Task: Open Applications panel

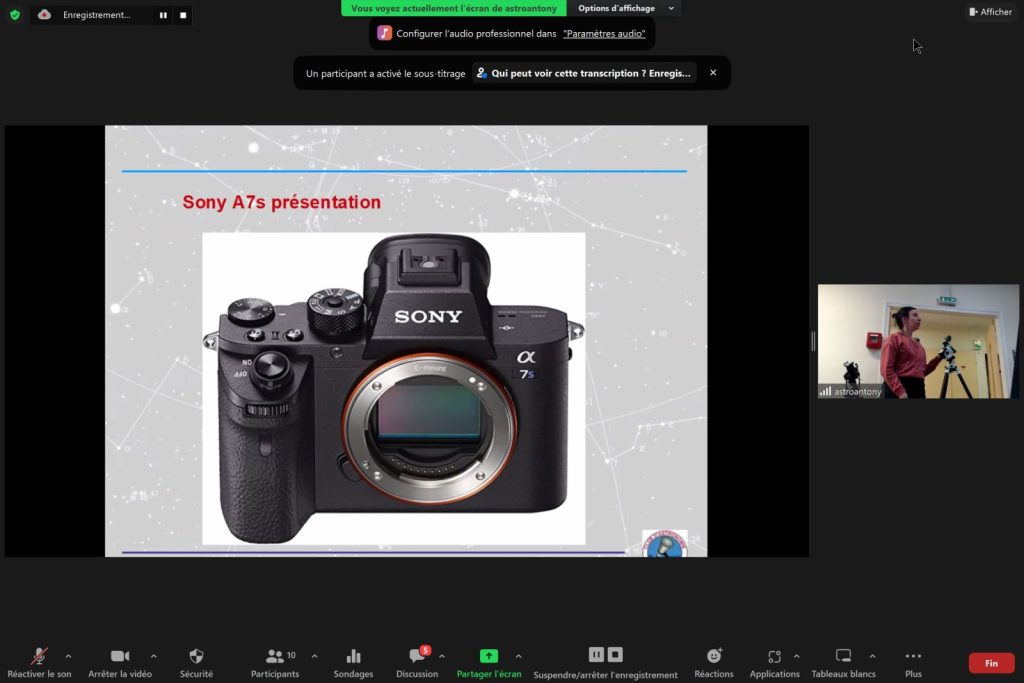Action: coord(775,663)
